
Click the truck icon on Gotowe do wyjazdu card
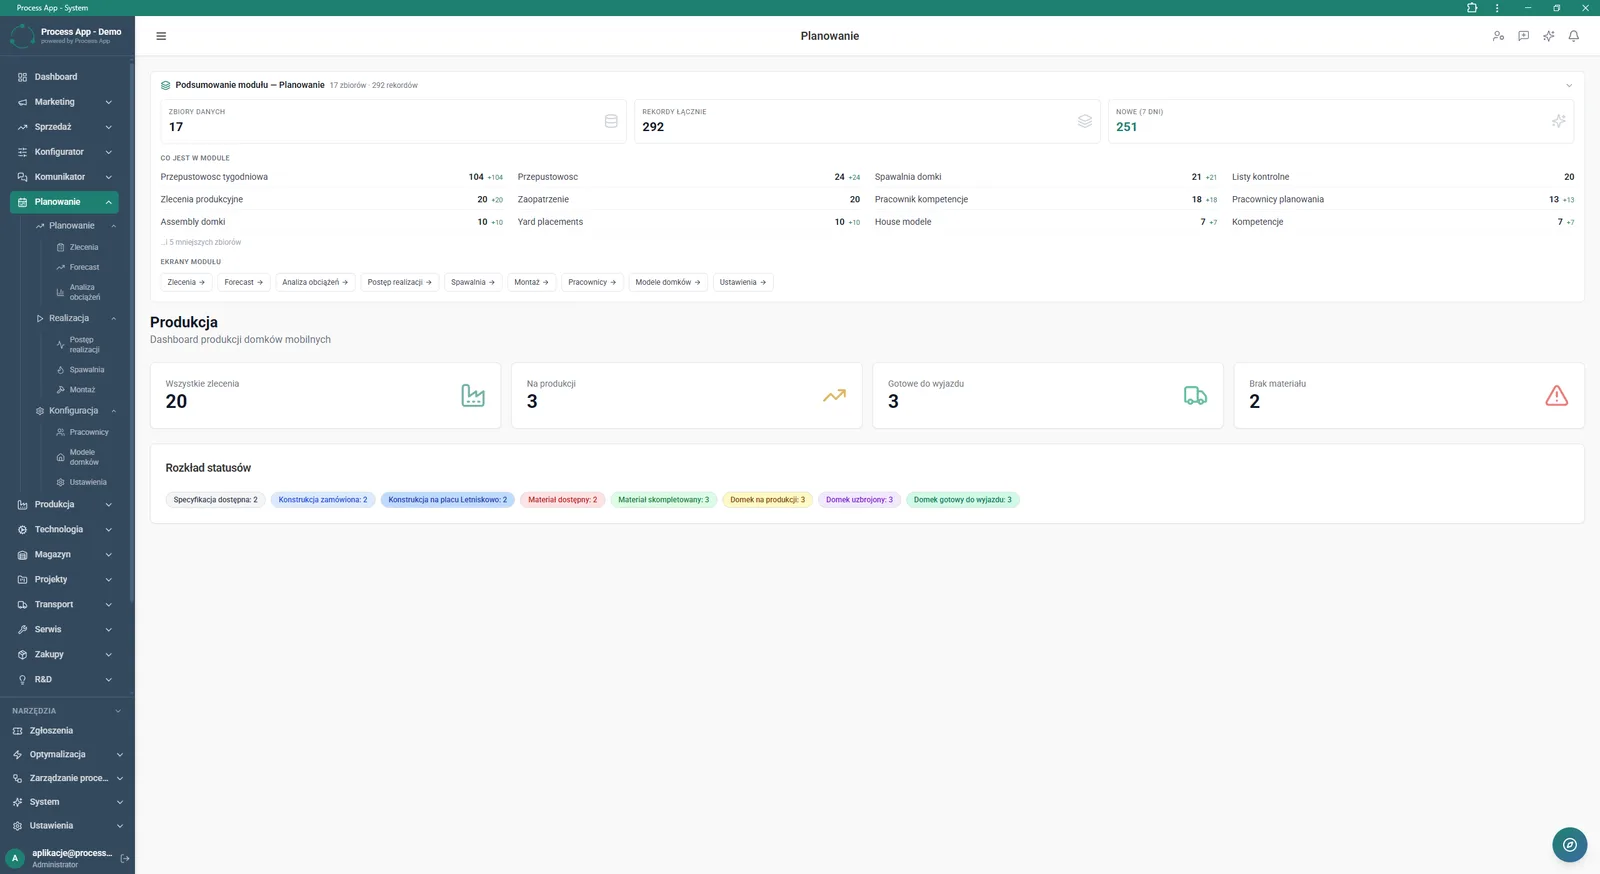click(x=1195, y=395)
